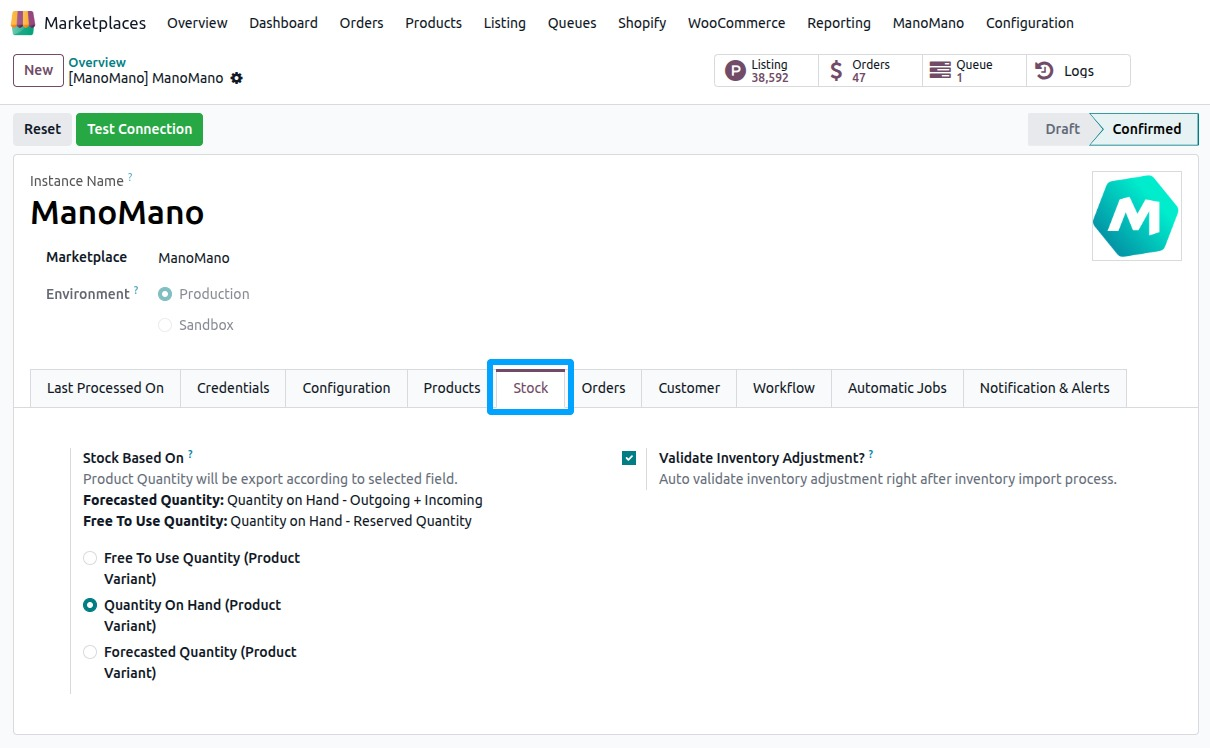Image resolution: width=1210 pixels, height=748 pixels.
Task: Click the Environment help question mark
Action: (x=136, y=291)
